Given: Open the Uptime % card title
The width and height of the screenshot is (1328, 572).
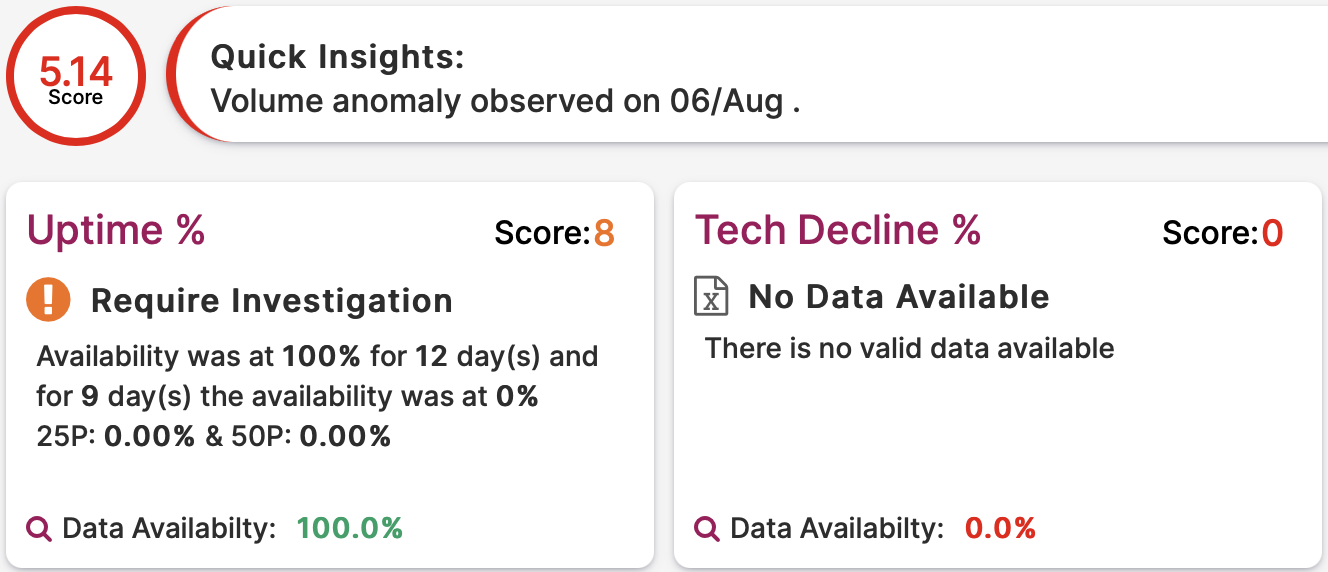Looking at the screenshot, I should click(x=116, y=230).
